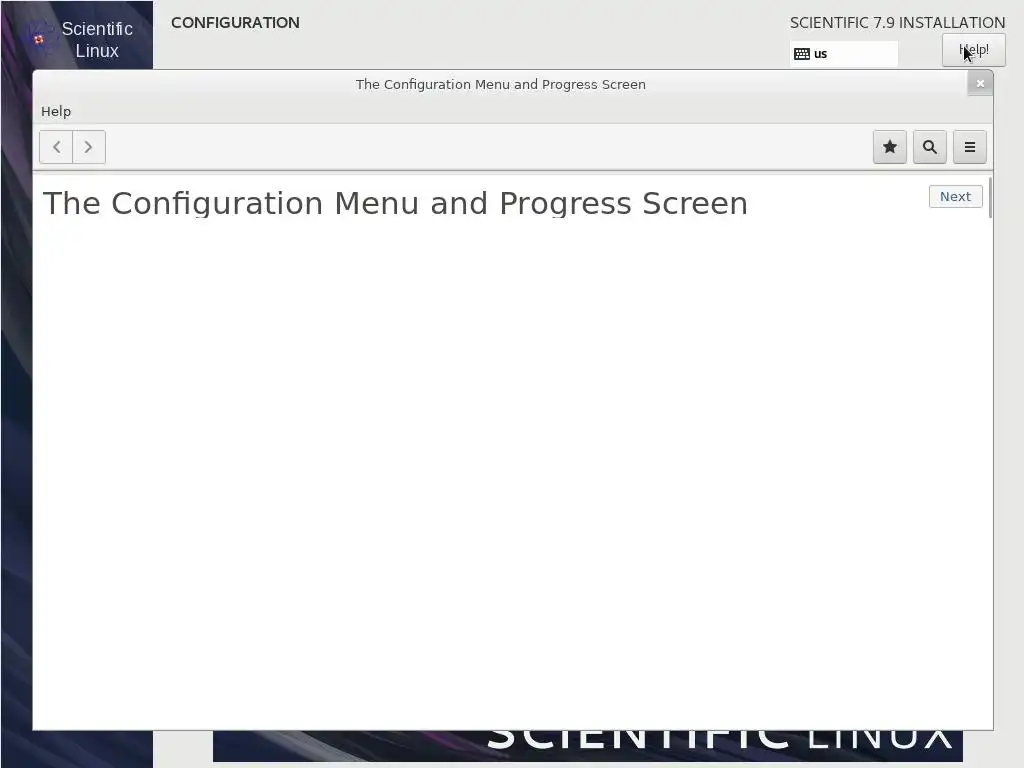Click the Help! button in installer
The image size is (1024, 768).
pyautogui.click(x=973, y=50)
